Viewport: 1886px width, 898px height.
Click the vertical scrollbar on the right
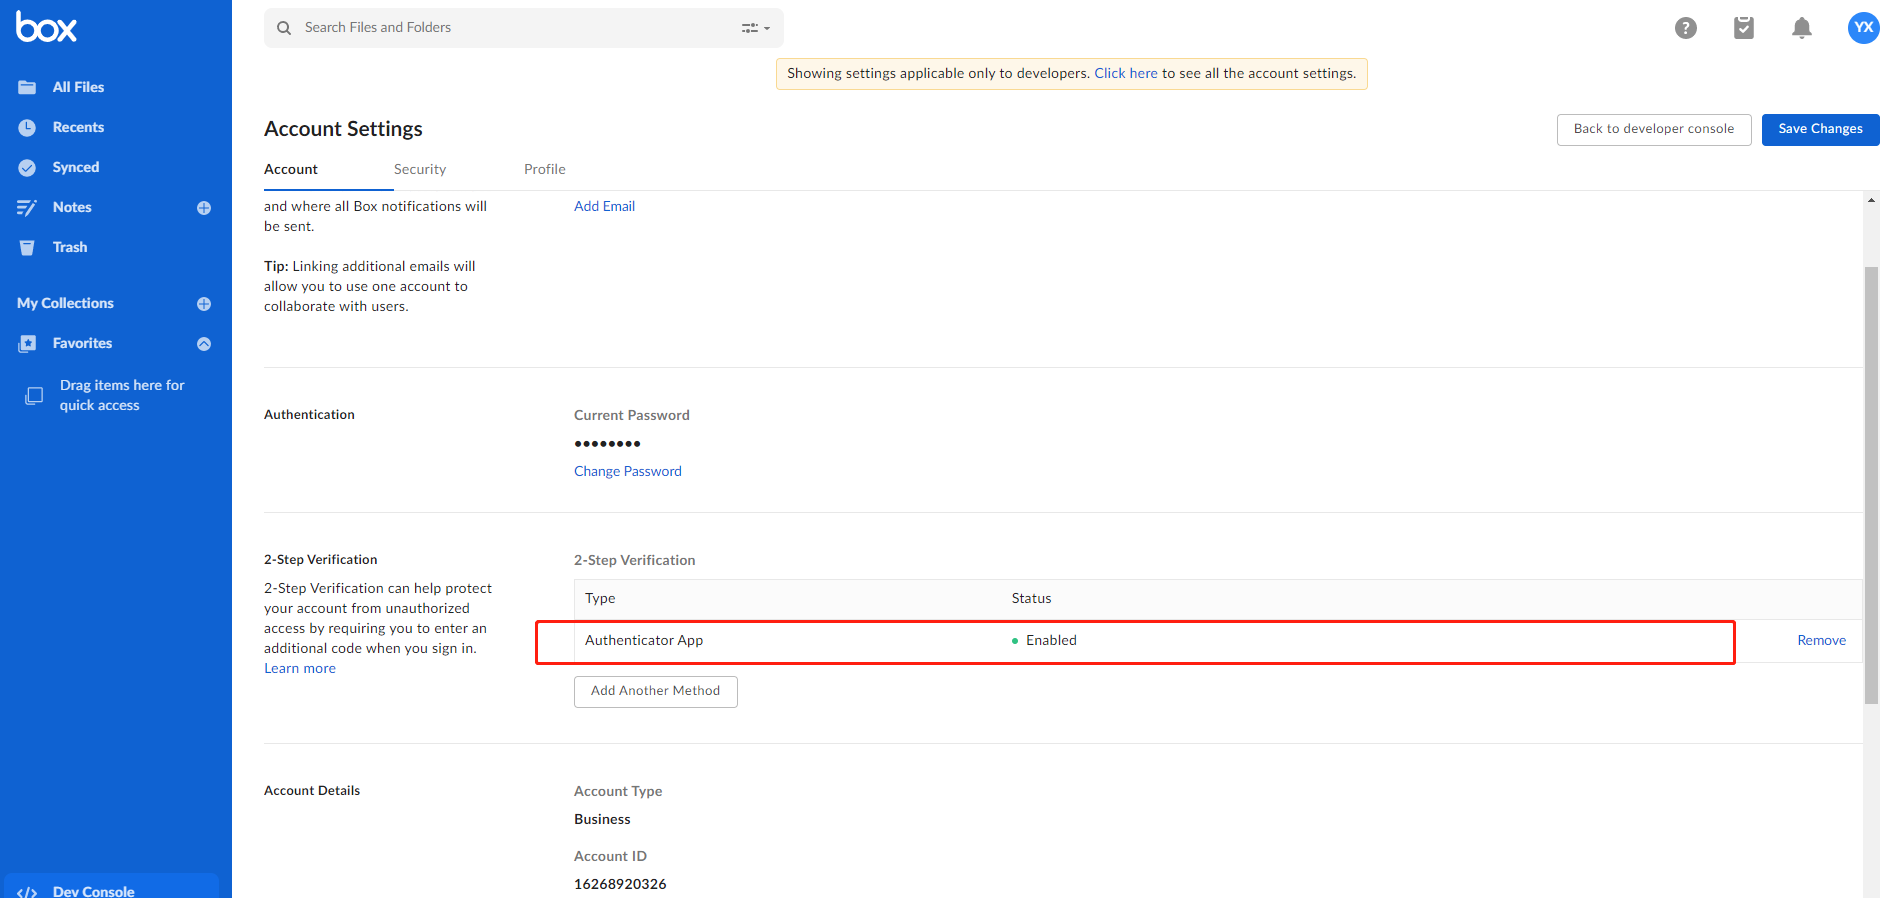(1871, 480)
